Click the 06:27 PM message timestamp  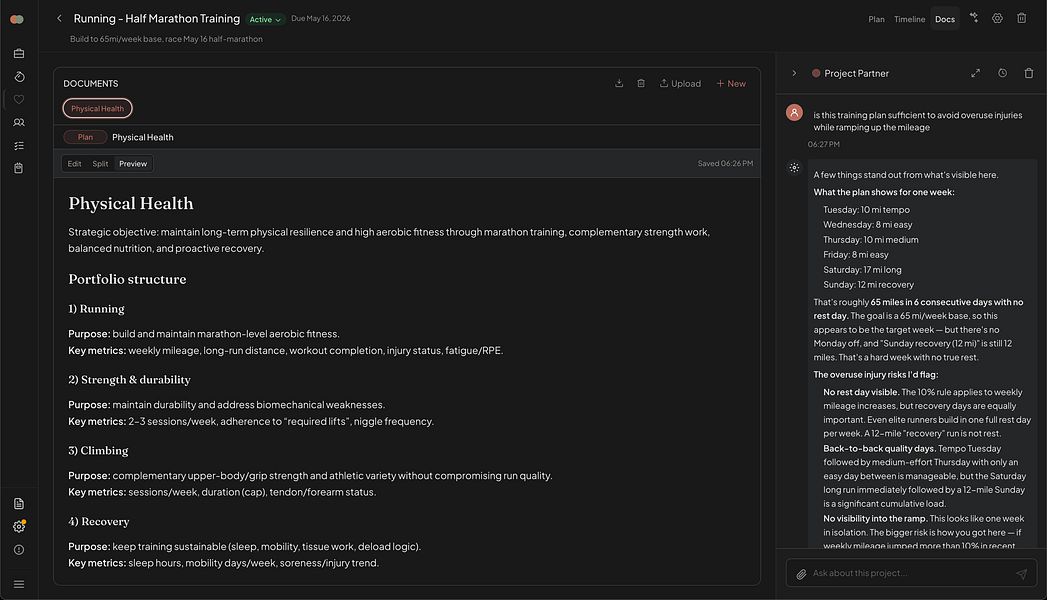823,144
